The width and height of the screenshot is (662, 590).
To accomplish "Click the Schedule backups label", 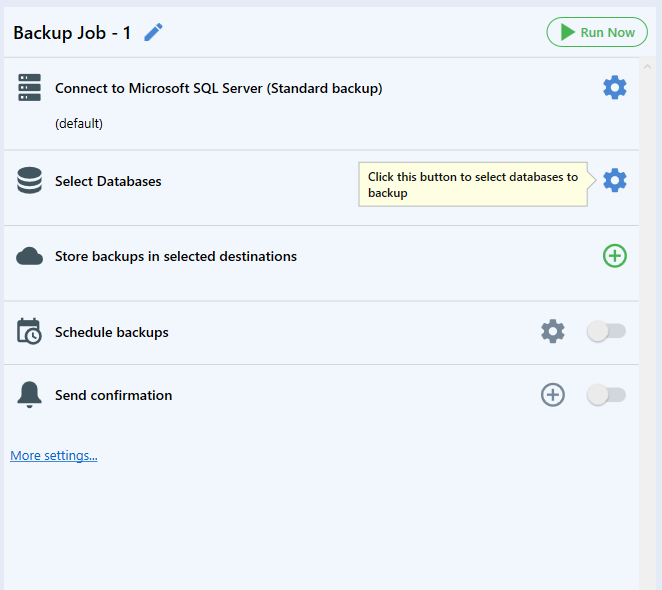I will [111, 332].
